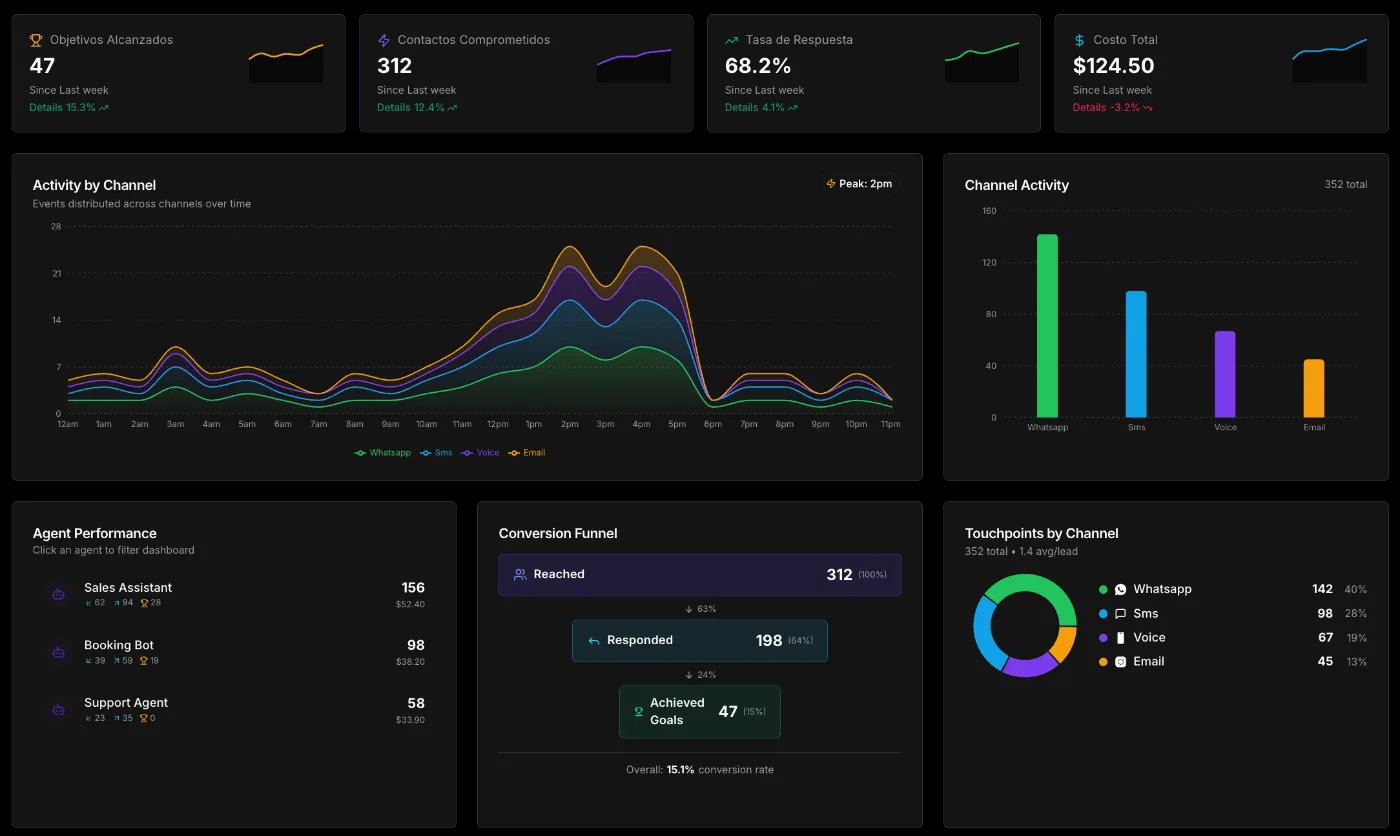Image resolution: width=1400 pixels, height=836 pixels.
Task: Click the lightning icon beside Contactos Comprometidos
Action: pos(384,40)
